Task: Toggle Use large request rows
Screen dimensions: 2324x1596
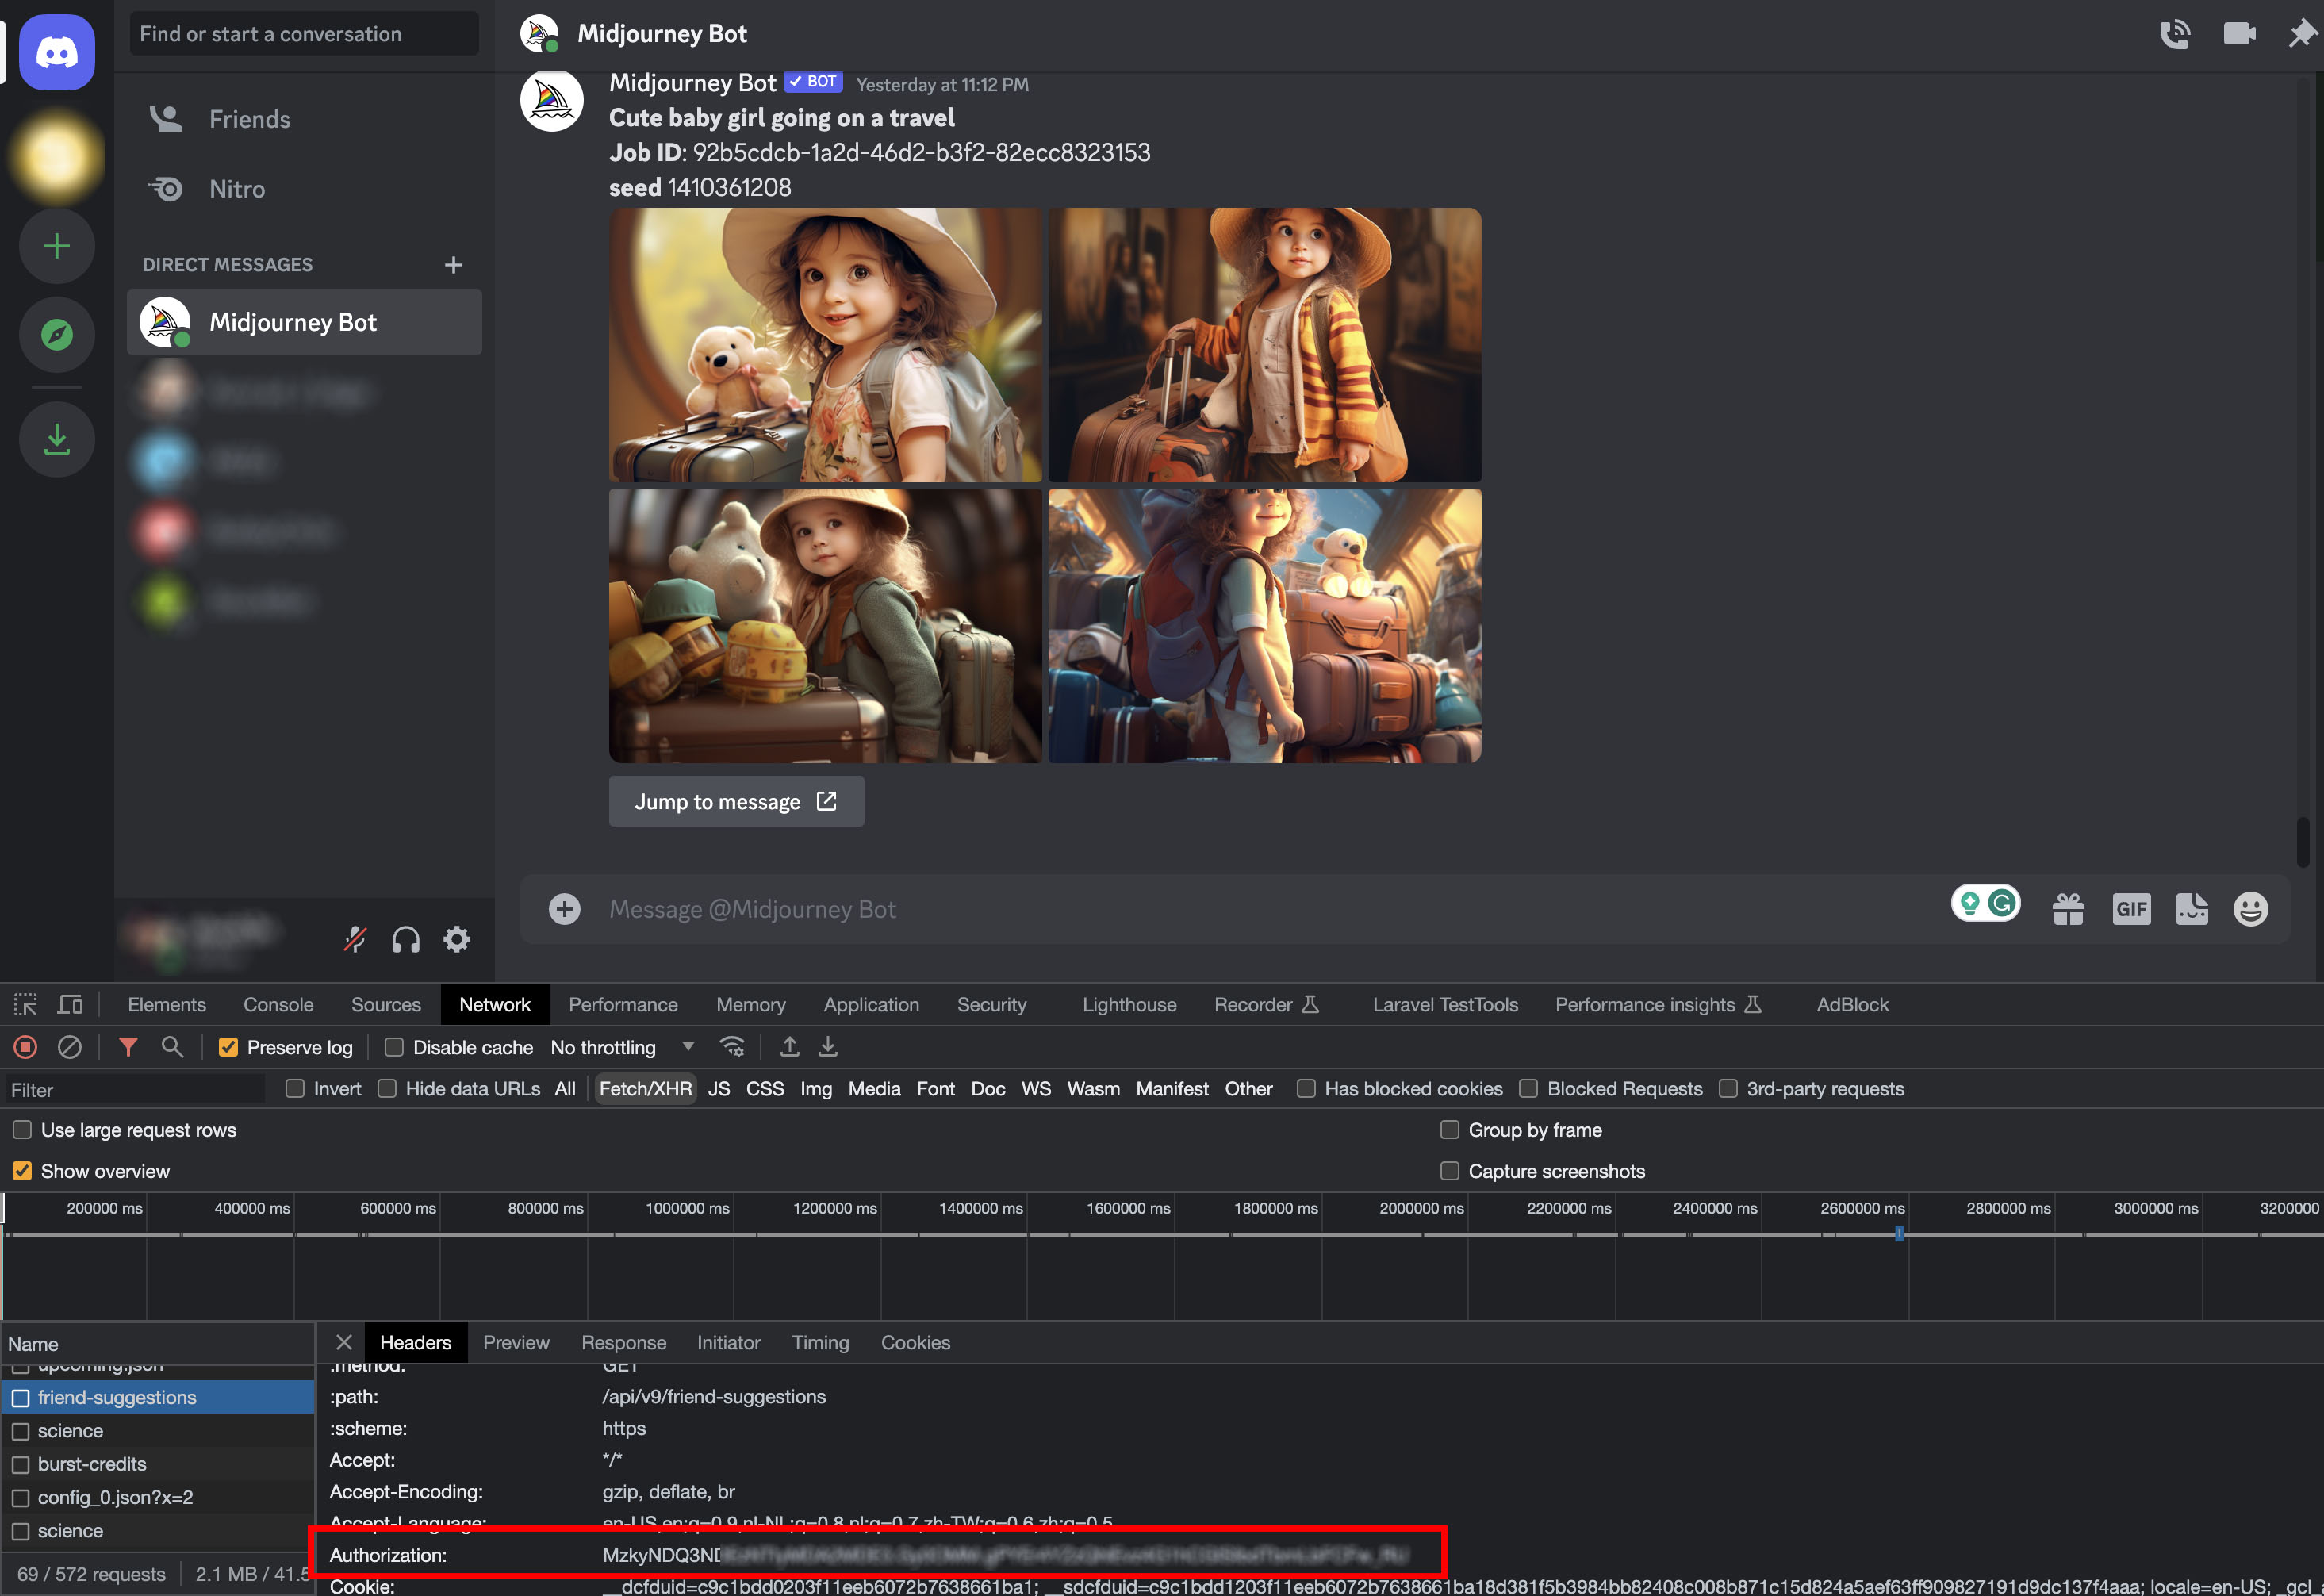Action: [22, 1130]
